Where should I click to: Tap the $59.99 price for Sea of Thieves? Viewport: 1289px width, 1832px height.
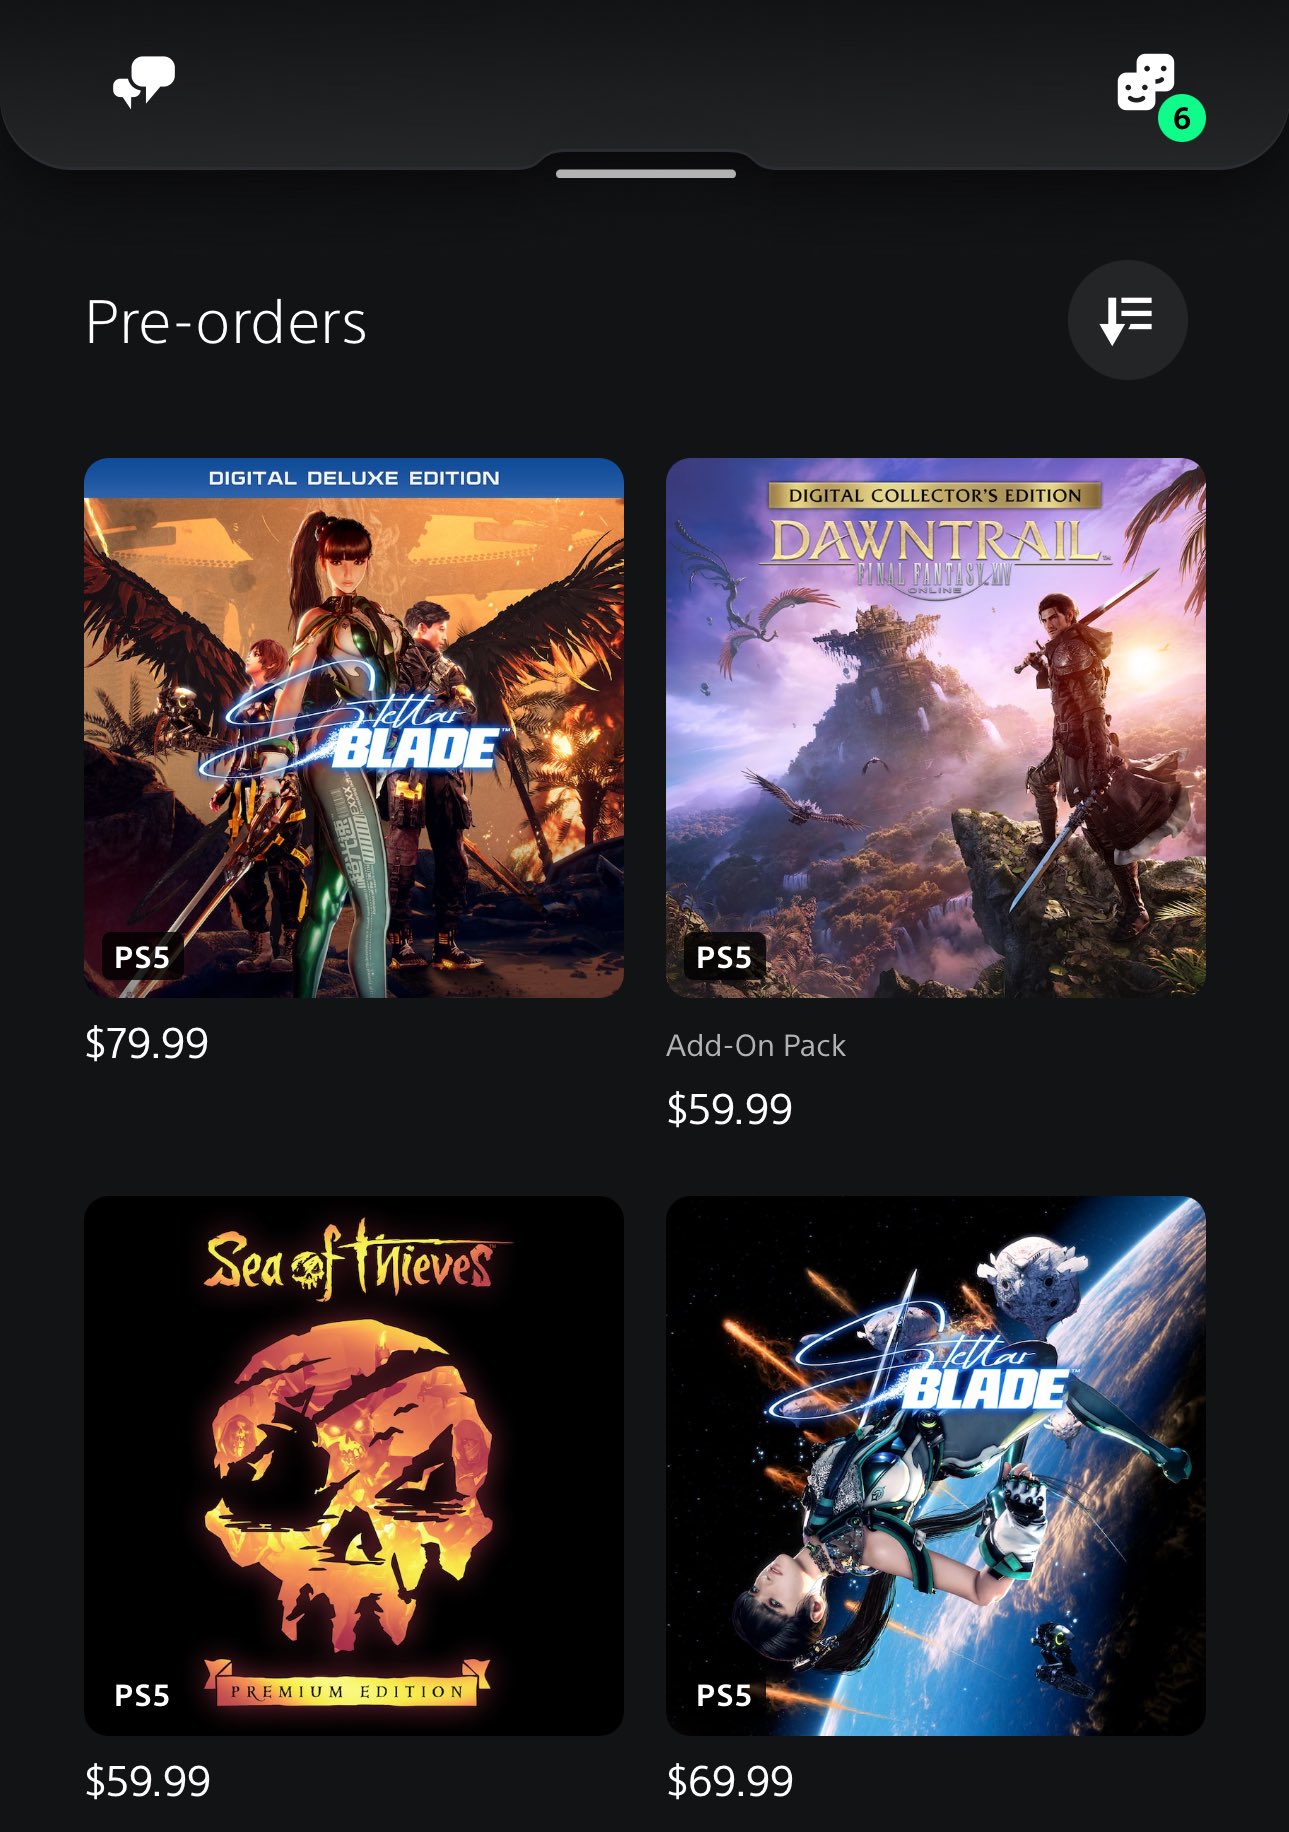tap(147, 1781)
